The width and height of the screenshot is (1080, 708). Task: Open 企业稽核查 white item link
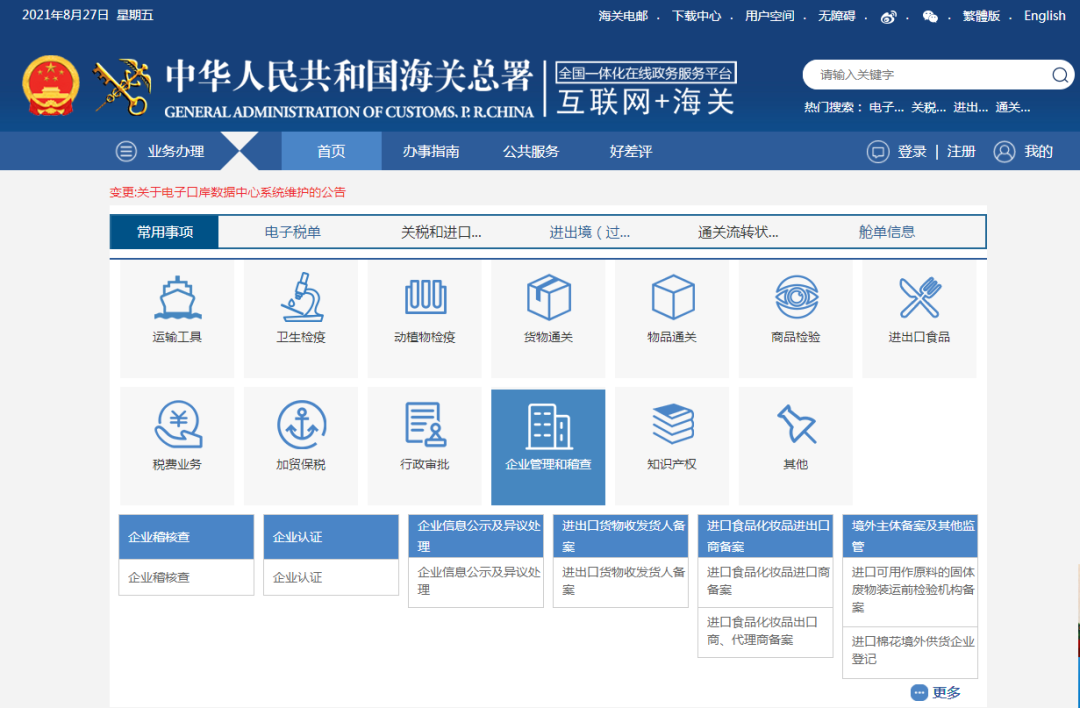click(187, 577)
